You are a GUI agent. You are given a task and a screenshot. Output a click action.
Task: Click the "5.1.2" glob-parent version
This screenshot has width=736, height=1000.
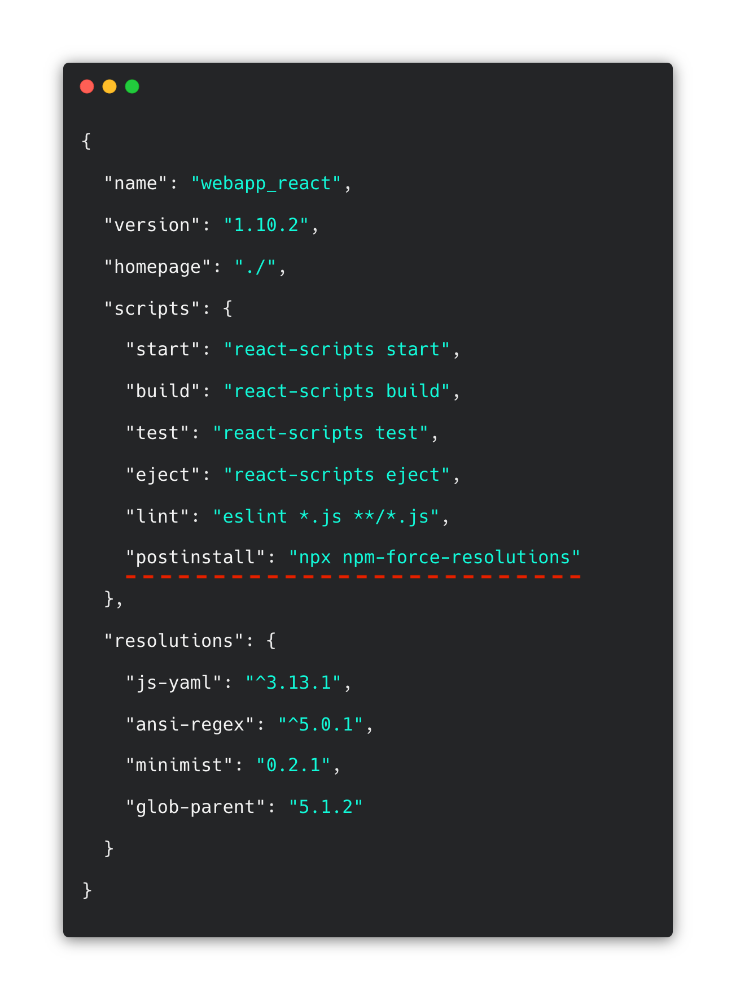[x=326, y=806]
